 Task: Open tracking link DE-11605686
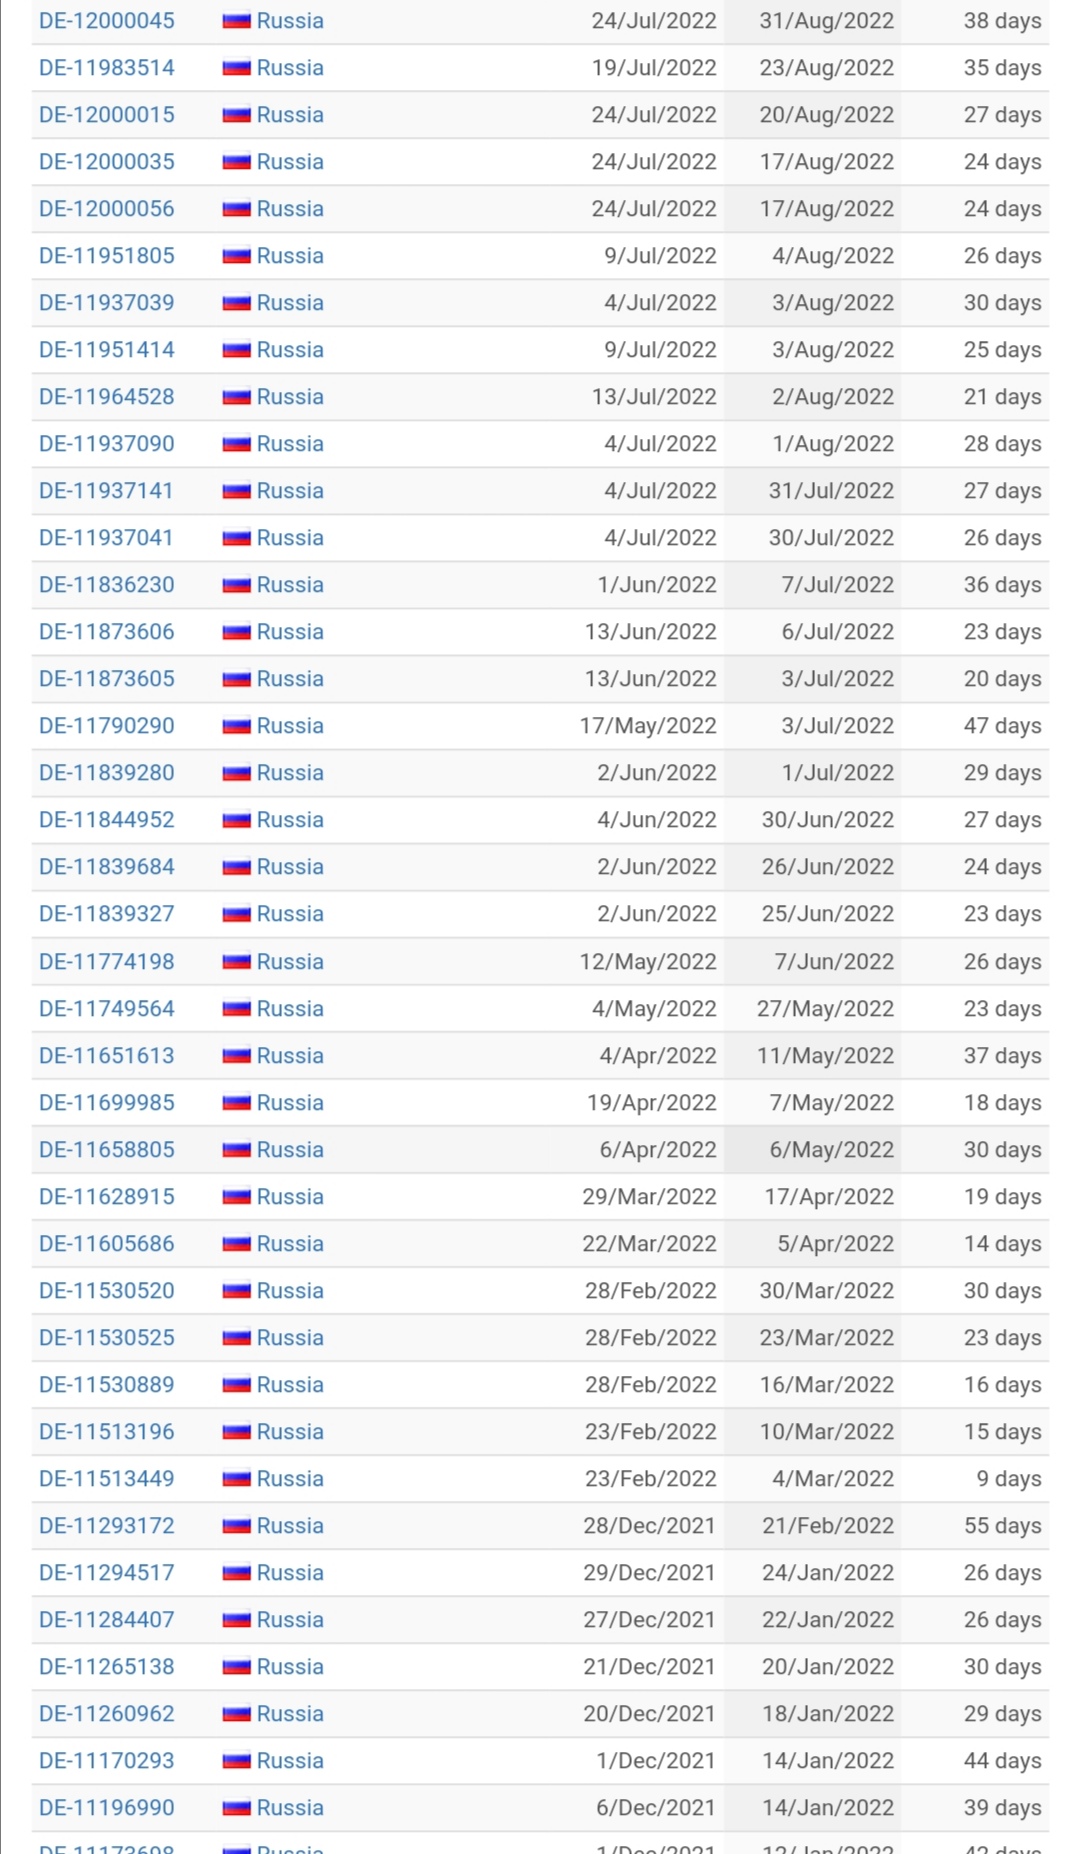click(106, 1244)
